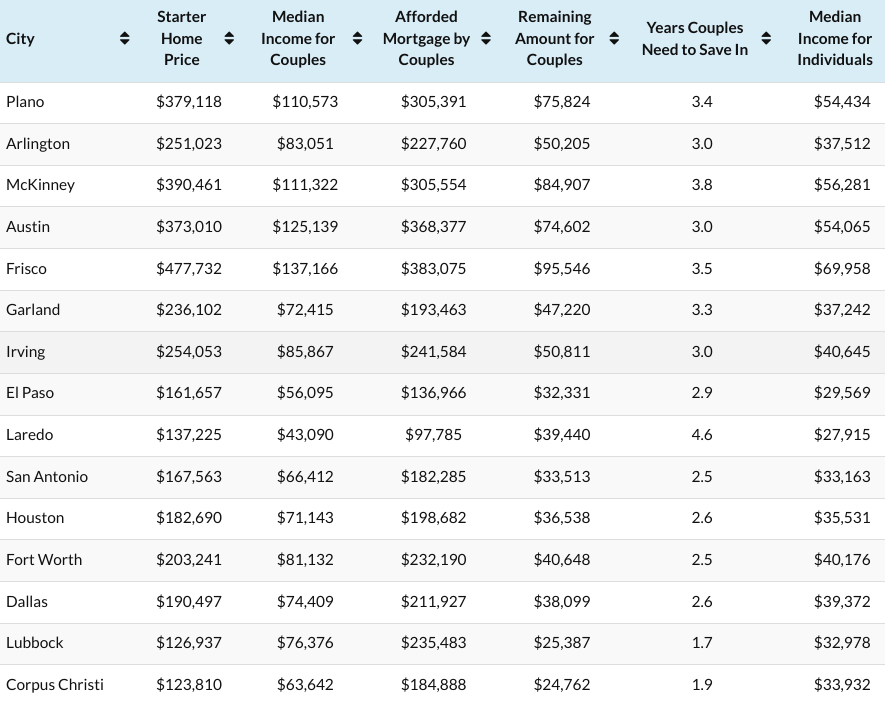
Task: Click the San Antonio city cell
Action: click(x=47, y=477)
